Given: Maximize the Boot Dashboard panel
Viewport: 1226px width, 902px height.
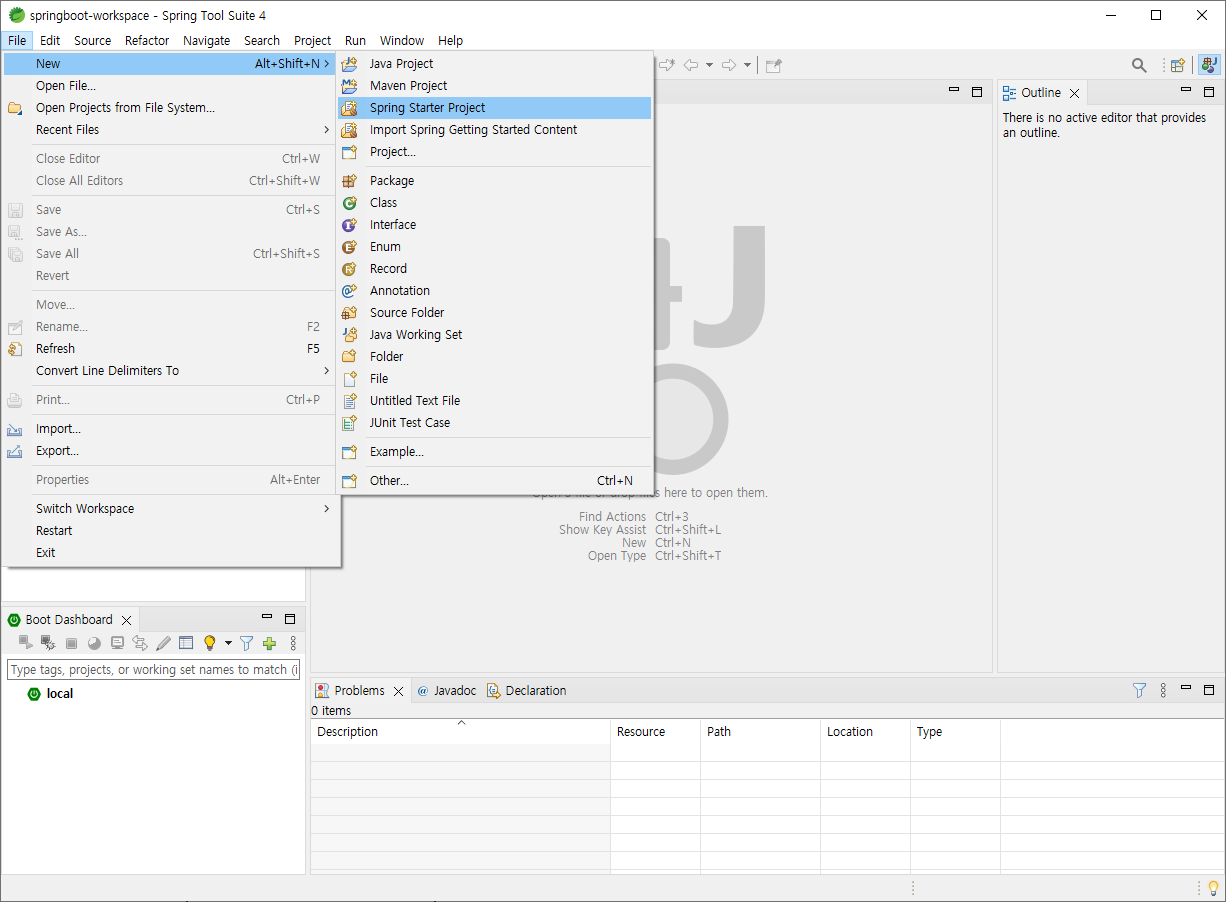Looking at the screenshot, I should (x=290, y=619).
